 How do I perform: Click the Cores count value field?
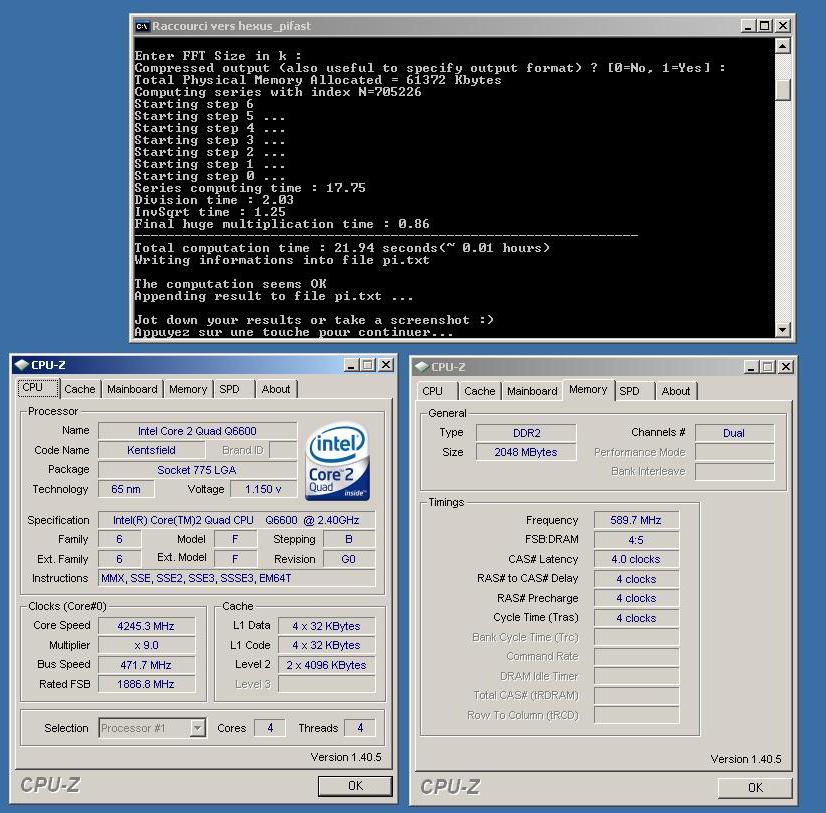pos(270,728)
